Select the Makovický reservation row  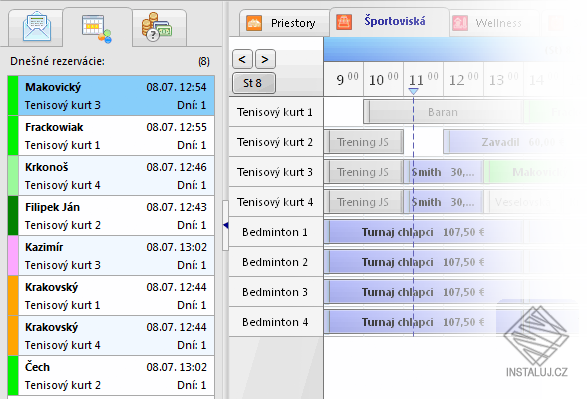(111, 95)
